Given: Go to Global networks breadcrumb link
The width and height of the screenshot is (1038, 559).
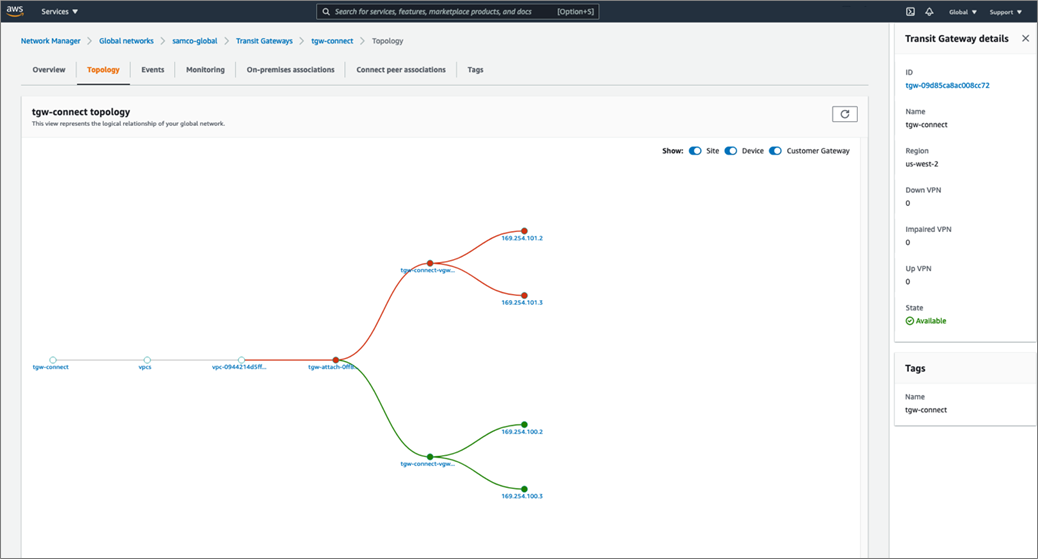Looking at the screenshot, I should 126,41.
